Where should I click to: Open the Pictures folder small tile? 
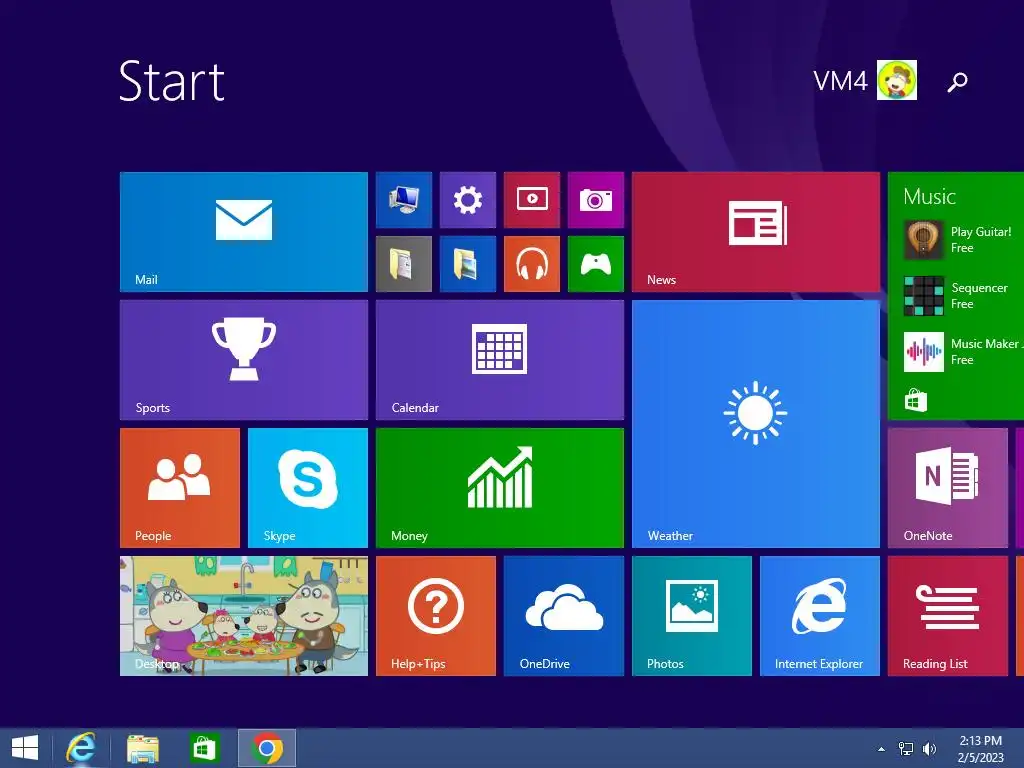[468, 264]
